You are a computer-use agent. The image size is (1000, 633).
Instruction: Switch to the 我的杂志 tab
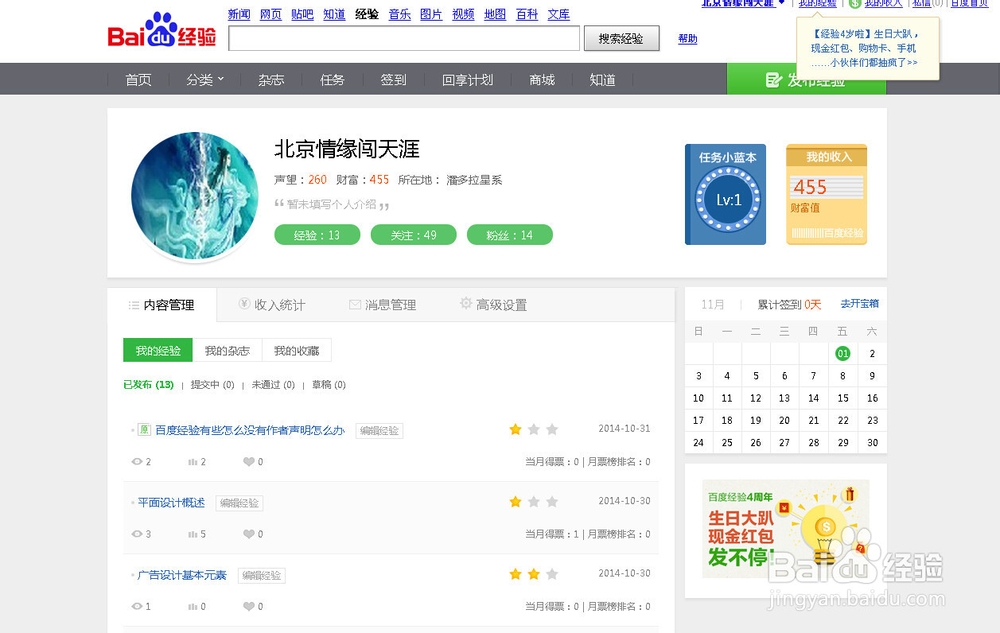pos(230,351)
